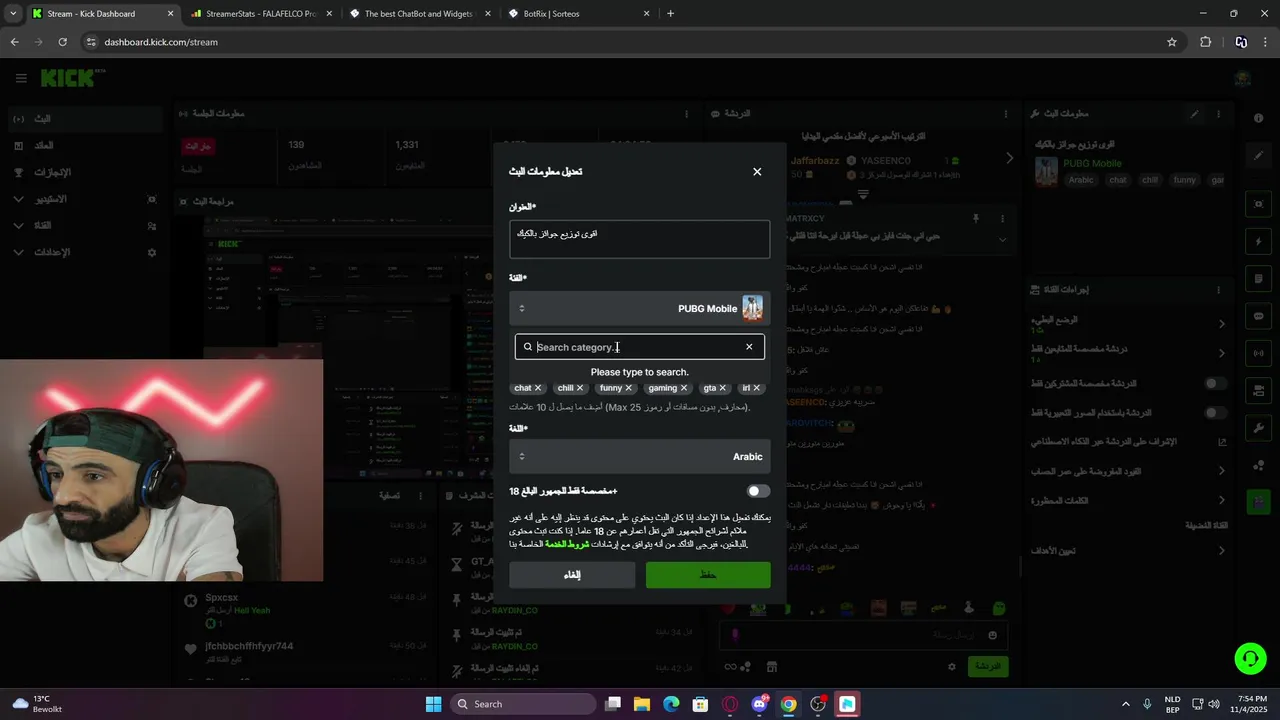Expand the banned words chevron
1280x720 pixels.
tap(1222, 500)
